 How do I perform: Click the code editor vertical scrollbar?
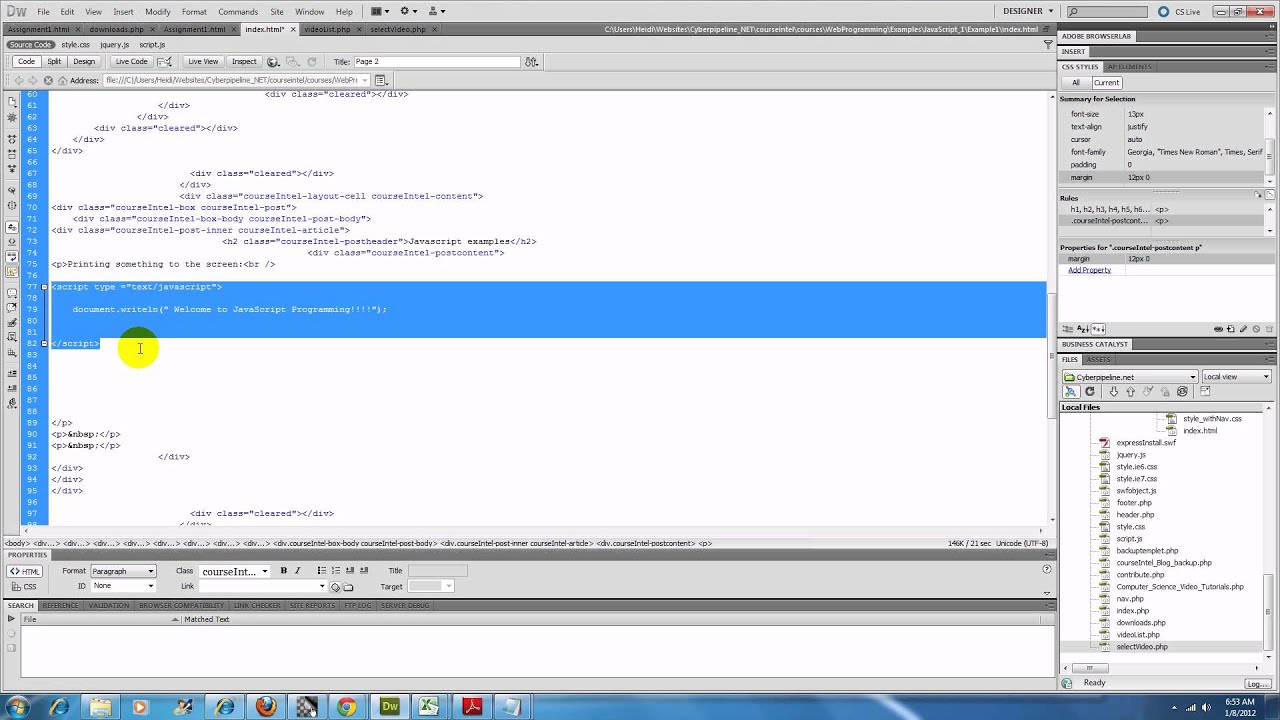pyautogui.click(x=1051, y=310)
